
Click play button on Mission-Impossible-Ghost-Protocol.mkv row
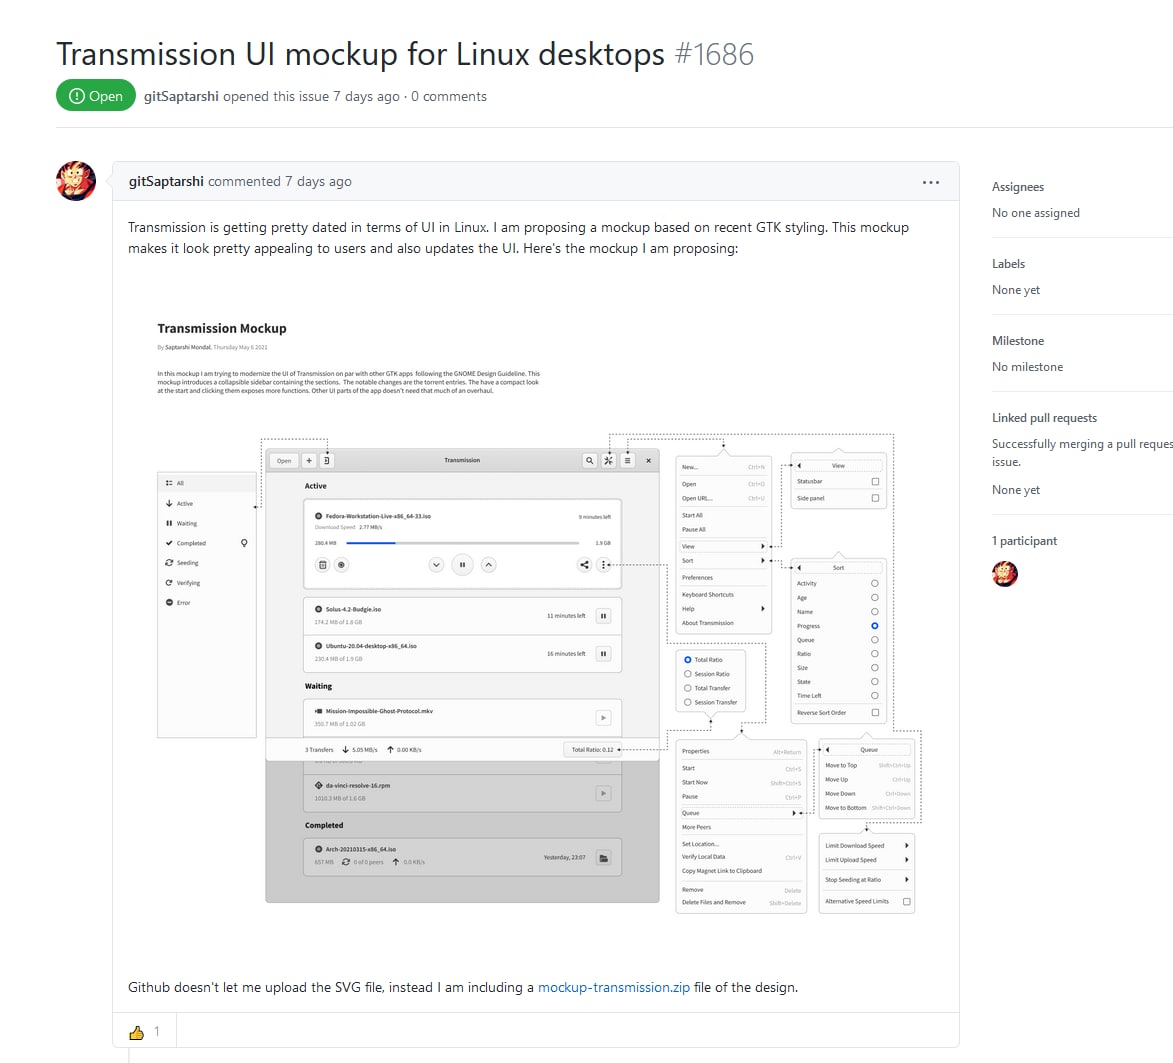[603, 717]
